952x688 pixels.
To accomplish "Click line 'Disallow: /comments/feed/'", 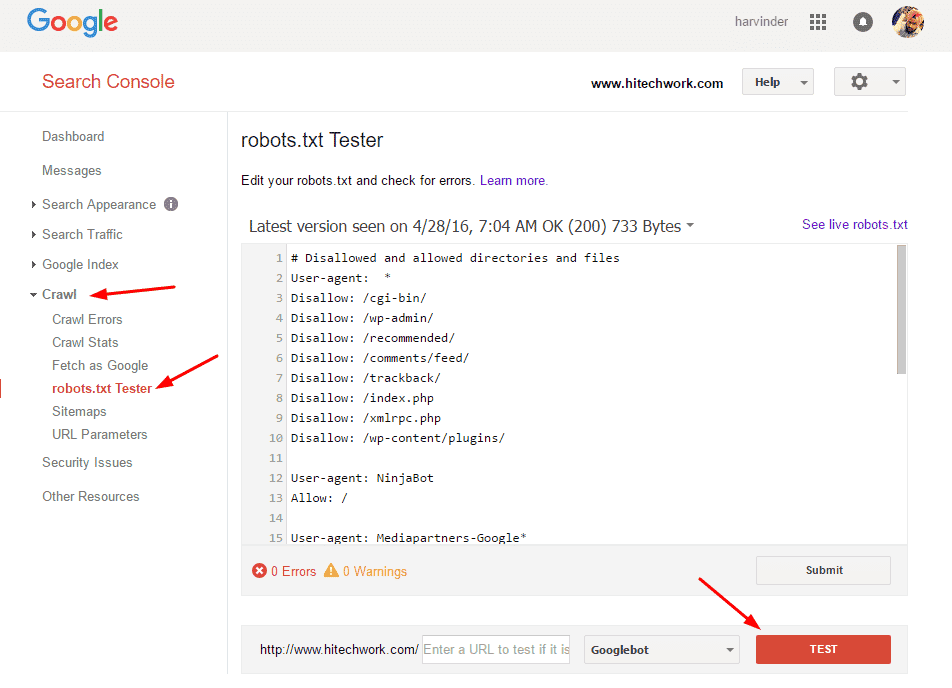I will pyautogui.click(x=379, y=358).
